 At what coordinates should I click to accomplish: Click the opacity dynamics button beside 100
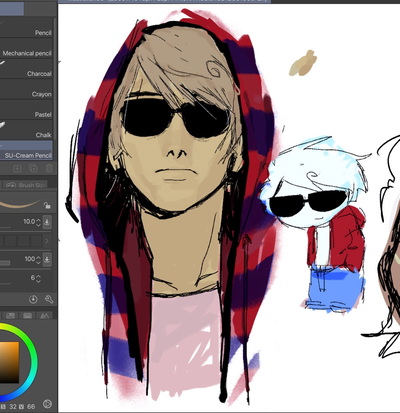(x=47, y=259)
